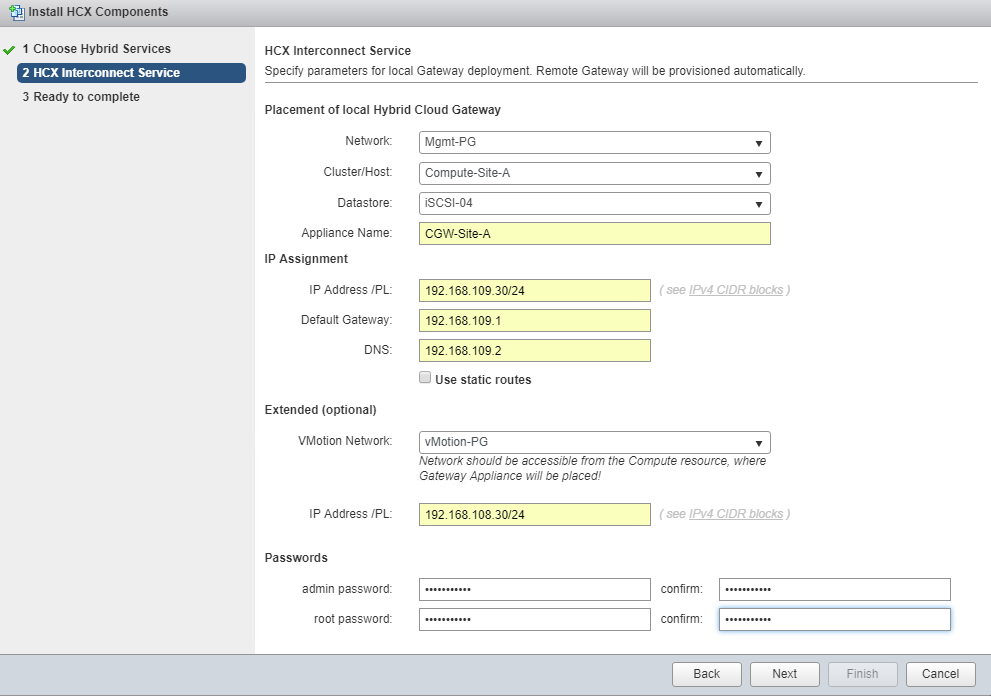The width and height of the screenshot is (991, 696).
Task: Open the IPv4 CIDR blocks link under Extended
Action: click(735, 514)
